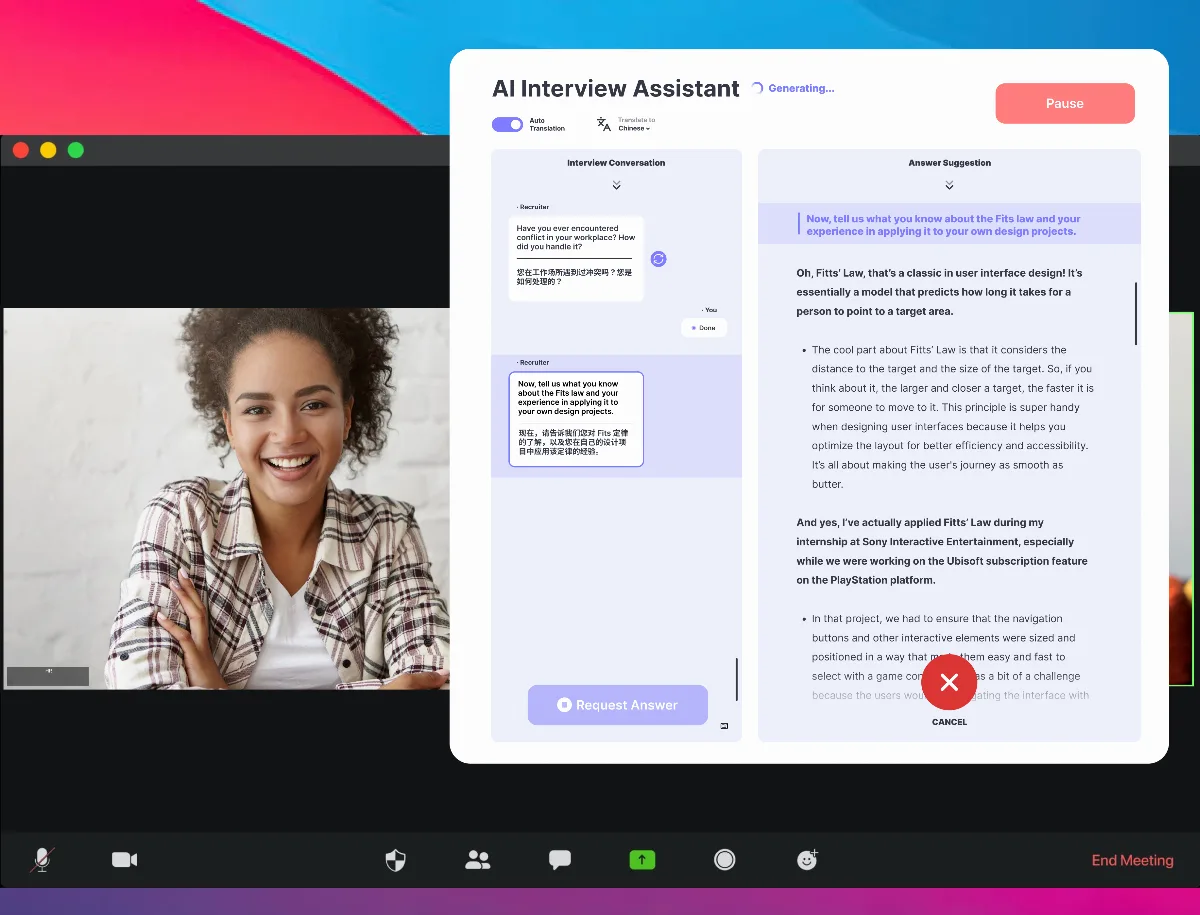Click End Meeting
1200x915 pixels.
click(1132, 860)
